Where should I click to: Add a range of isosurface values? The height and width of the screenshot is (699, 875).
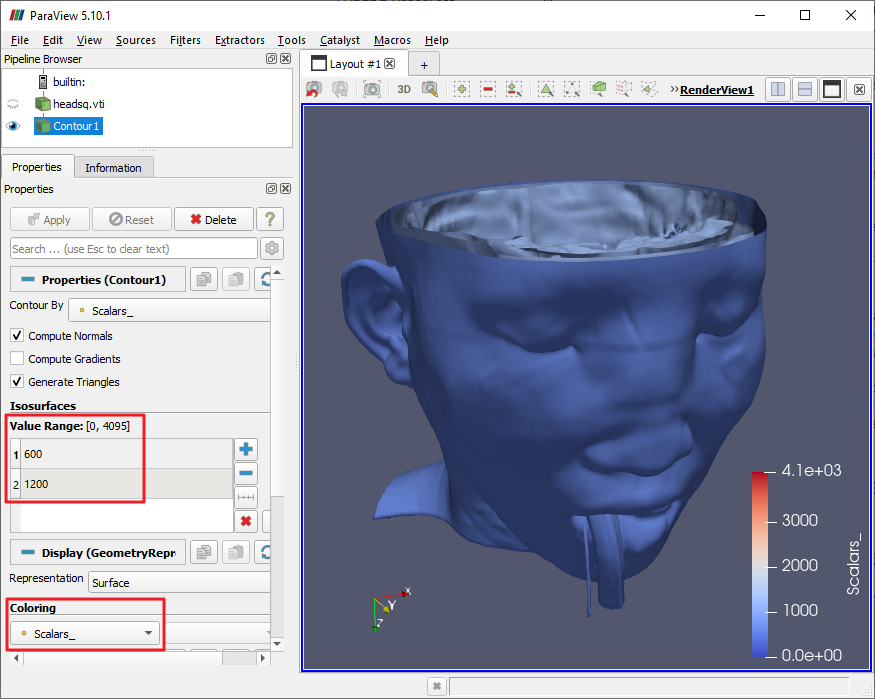[245, 497]
